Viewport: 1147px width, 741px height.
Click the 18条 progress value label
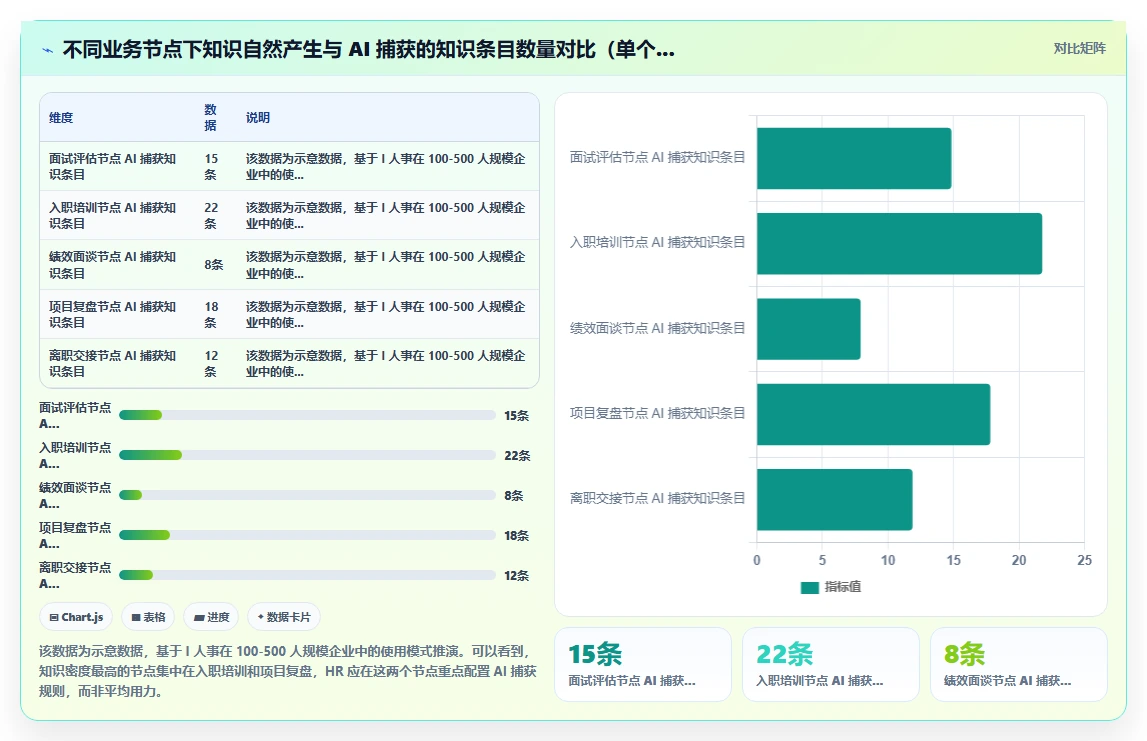pyautogui.click(x=516, y=535)
